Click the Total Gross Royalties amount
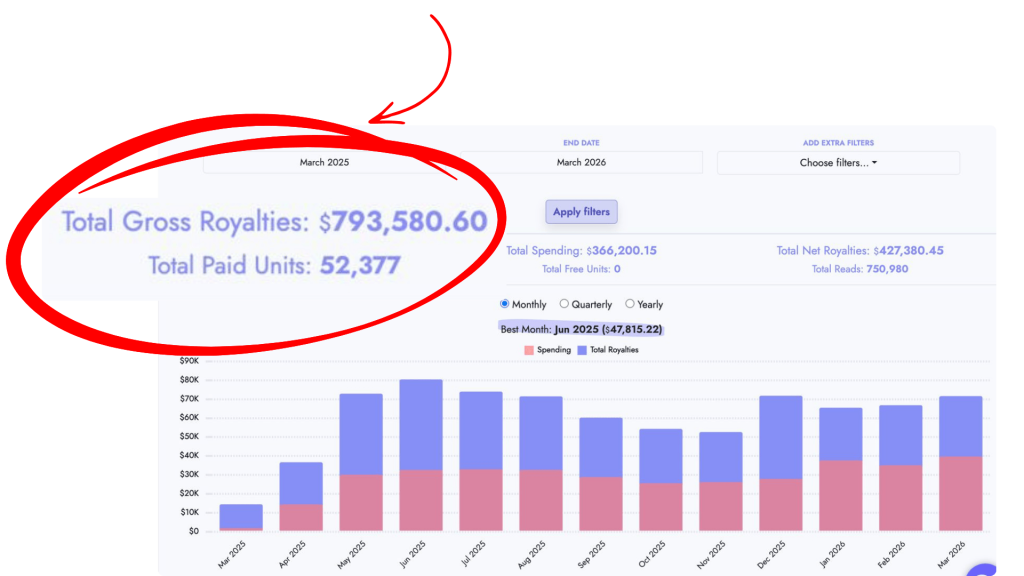This screenshot has height=576, width=1024. (x=409, y=222)
